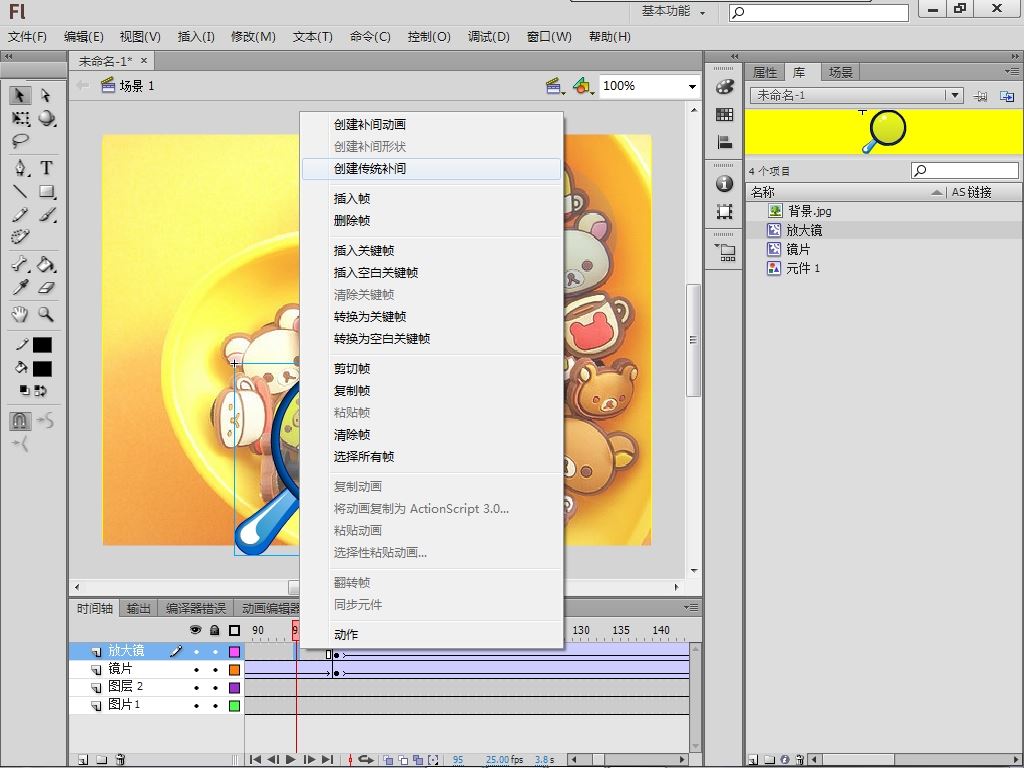Select the Brush tool

(x=47, y=214)
